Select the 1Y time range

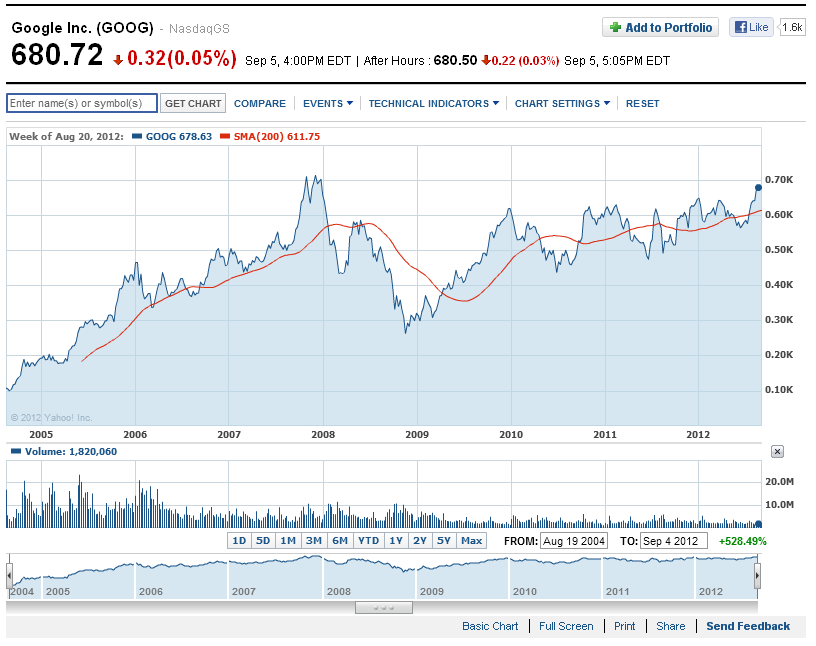(397, 541)
